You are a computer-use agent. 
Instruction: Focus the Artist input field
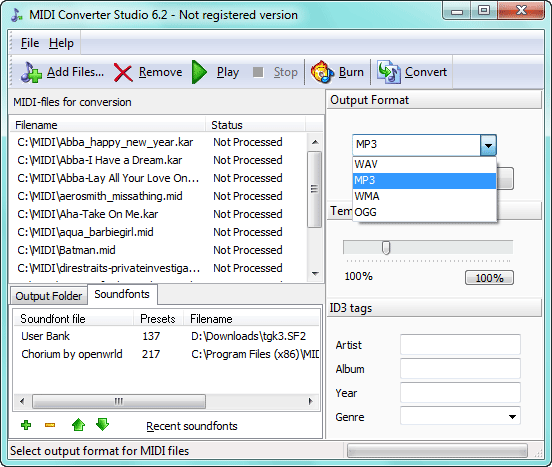(460, 345)
